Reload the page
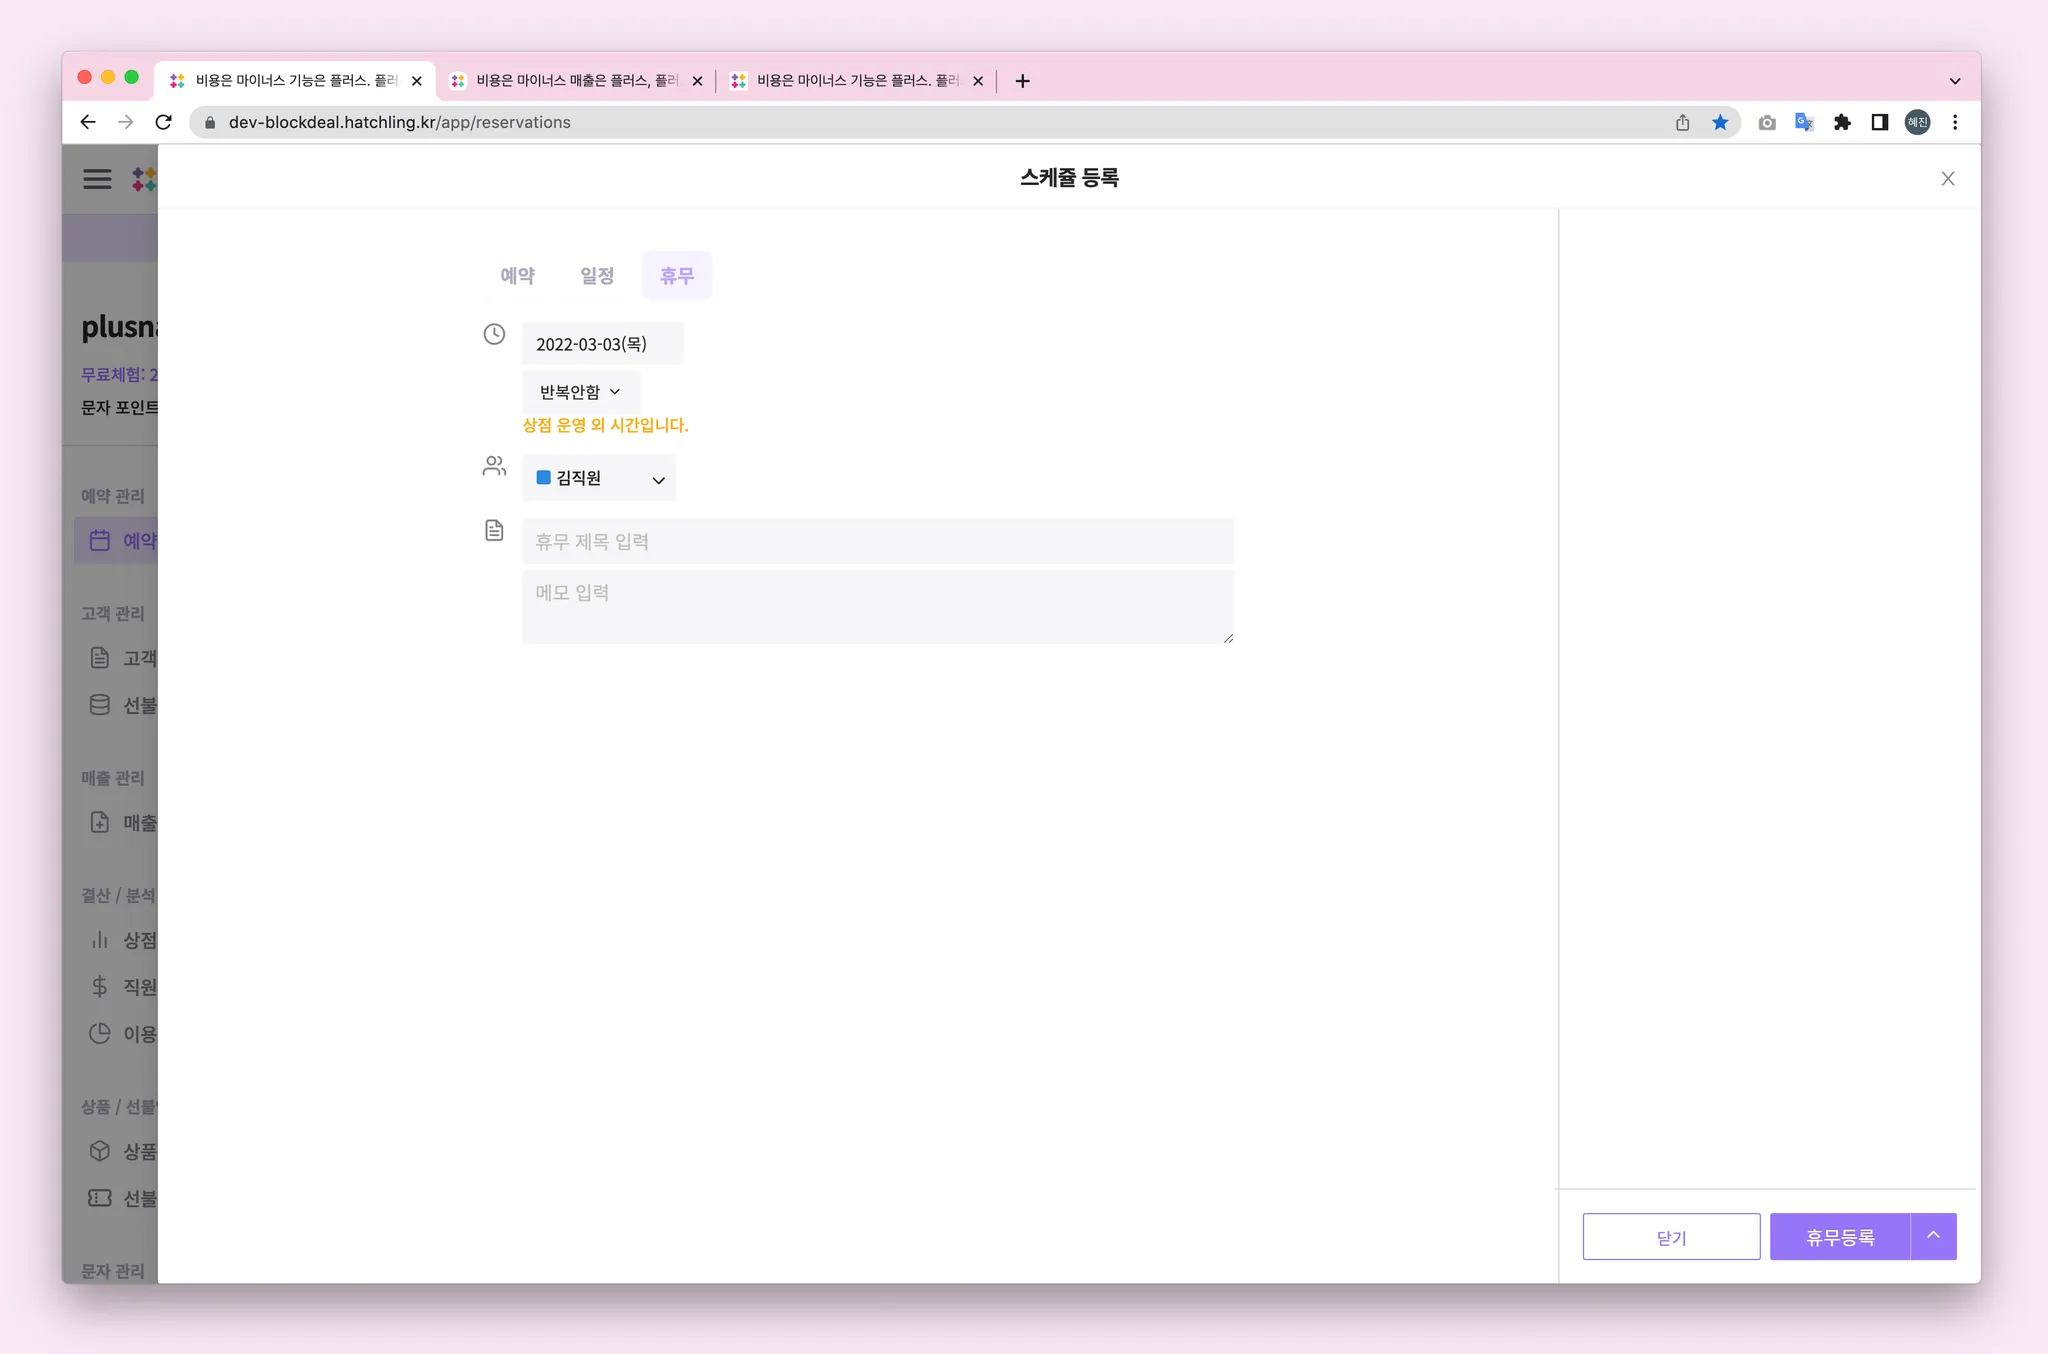2048x1354 pixels. tap(164, 122)
